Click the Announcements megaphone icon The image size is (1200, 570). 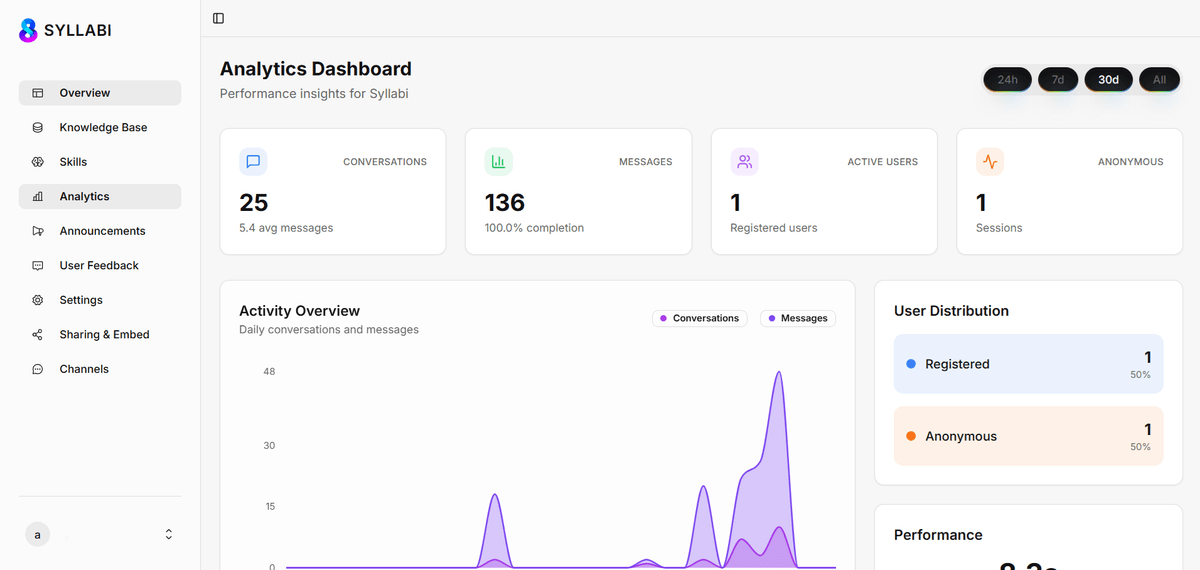[x=38, y=231]
